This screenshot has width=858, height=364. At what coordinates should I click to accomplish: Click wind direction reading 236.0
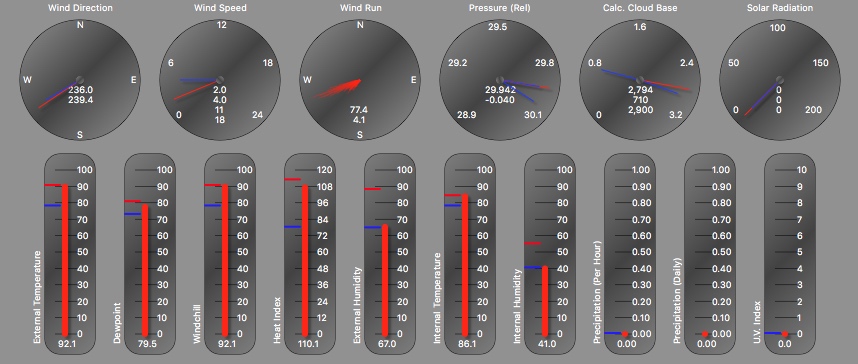[80, 90]
